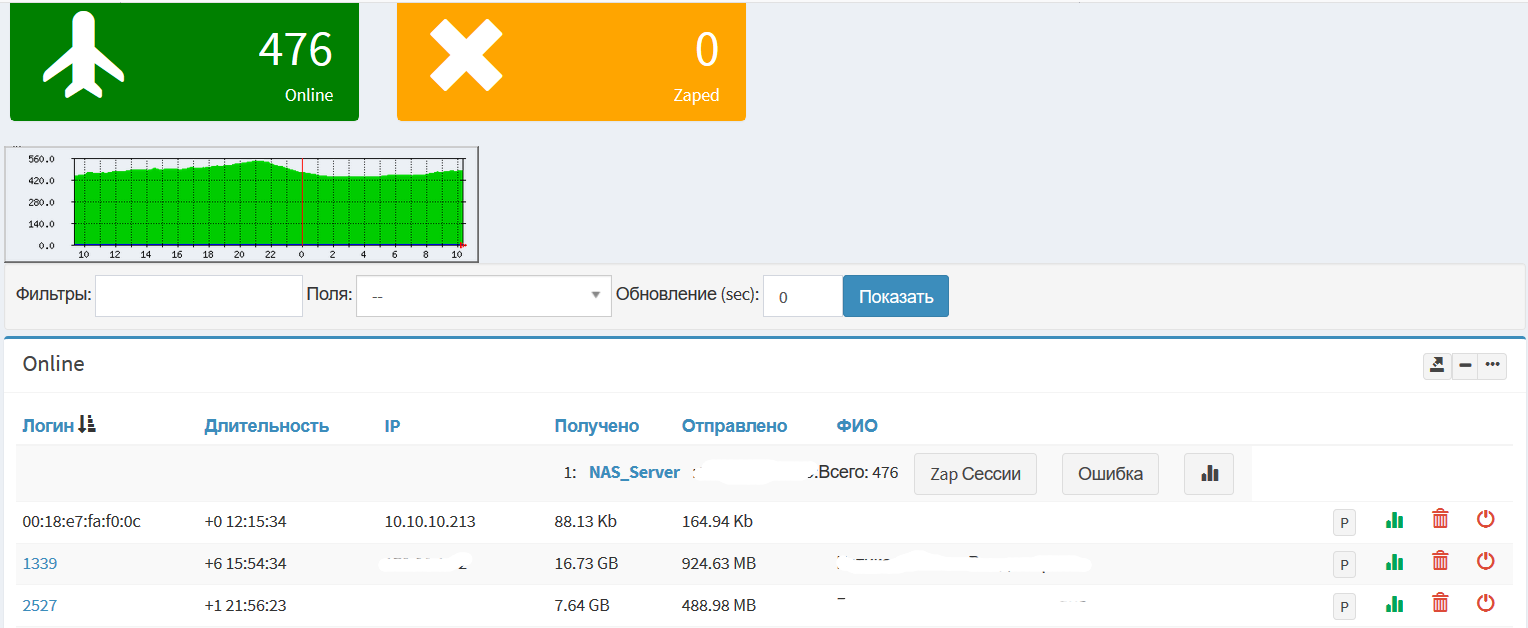Click the Zap Сессии button

coord(975,474)
